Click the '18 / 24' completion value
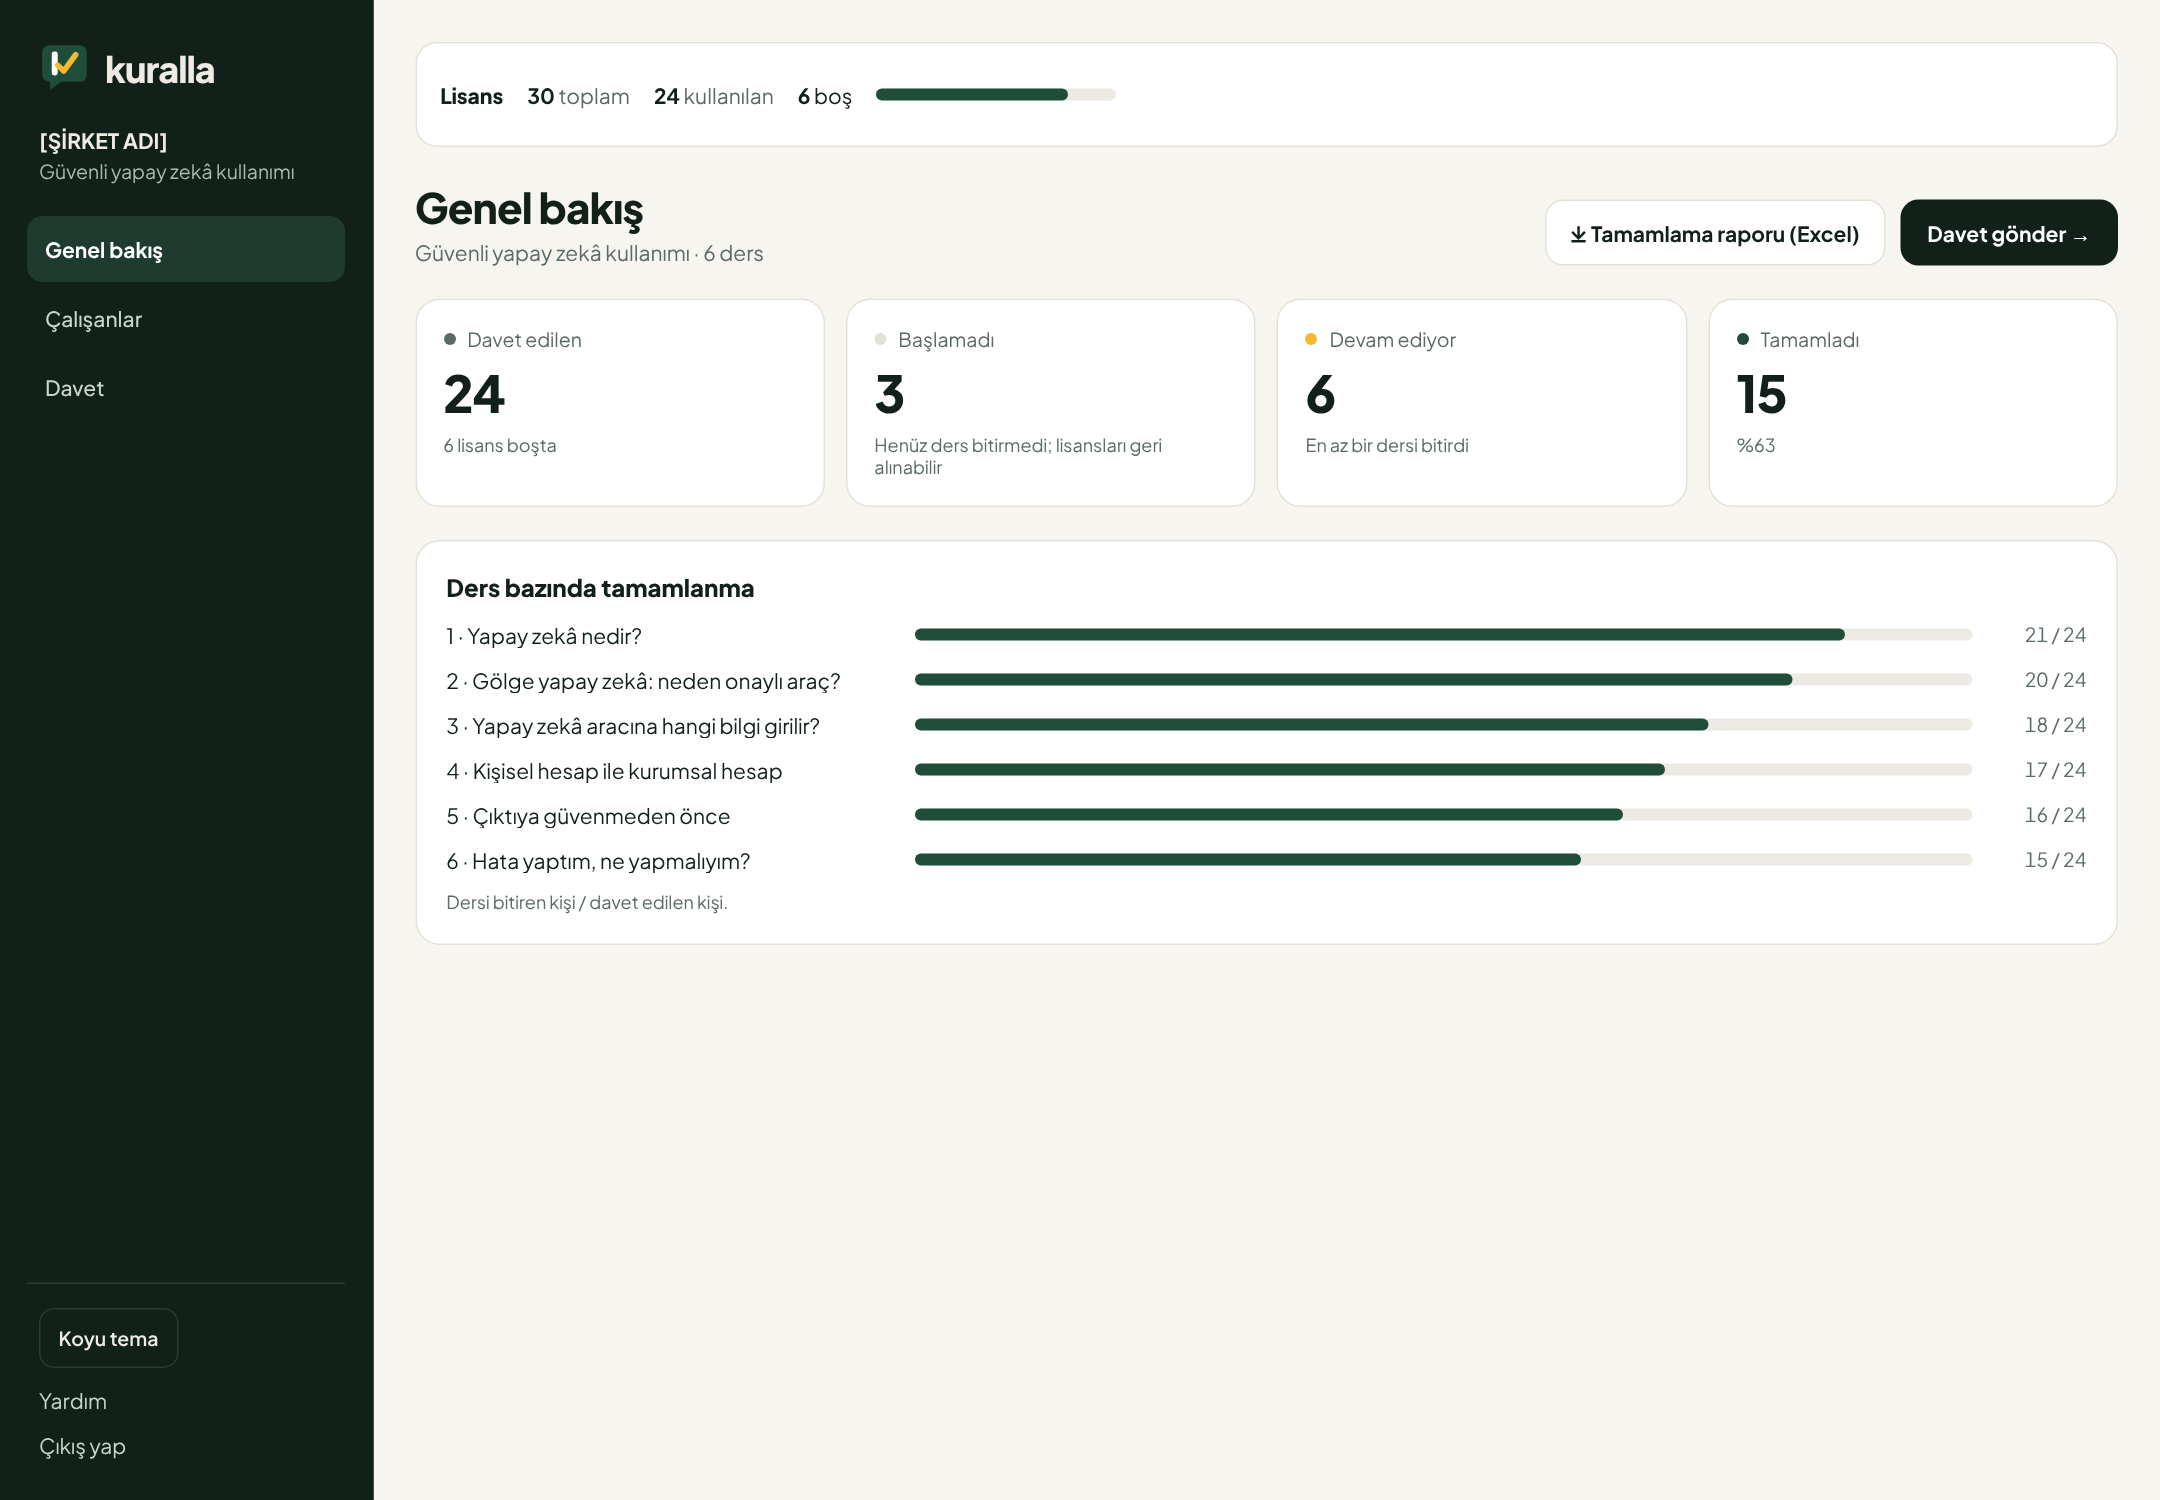This screenshot has width=2160, height=1500. tap(2055, 725)
